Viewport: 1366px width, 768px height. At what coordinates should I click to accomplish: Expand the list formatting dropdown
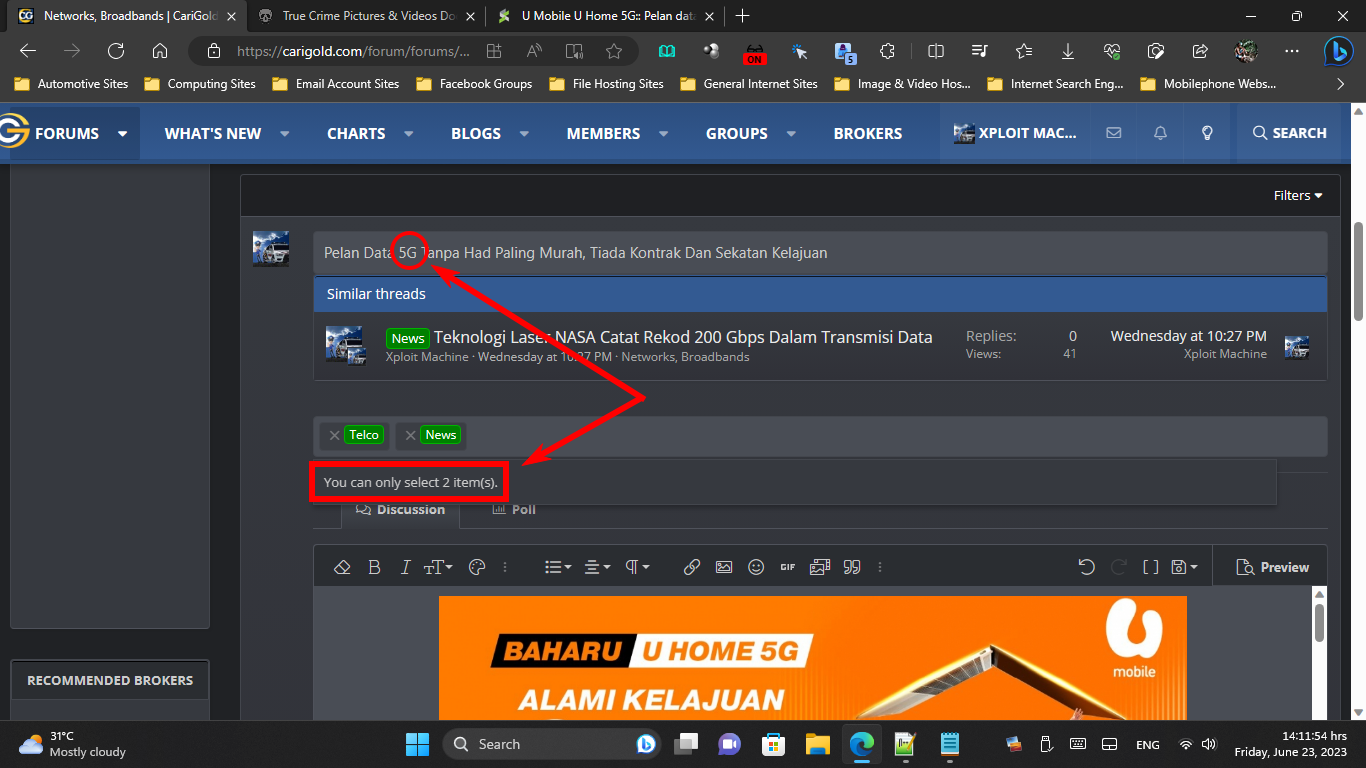(x=558, y=567)
